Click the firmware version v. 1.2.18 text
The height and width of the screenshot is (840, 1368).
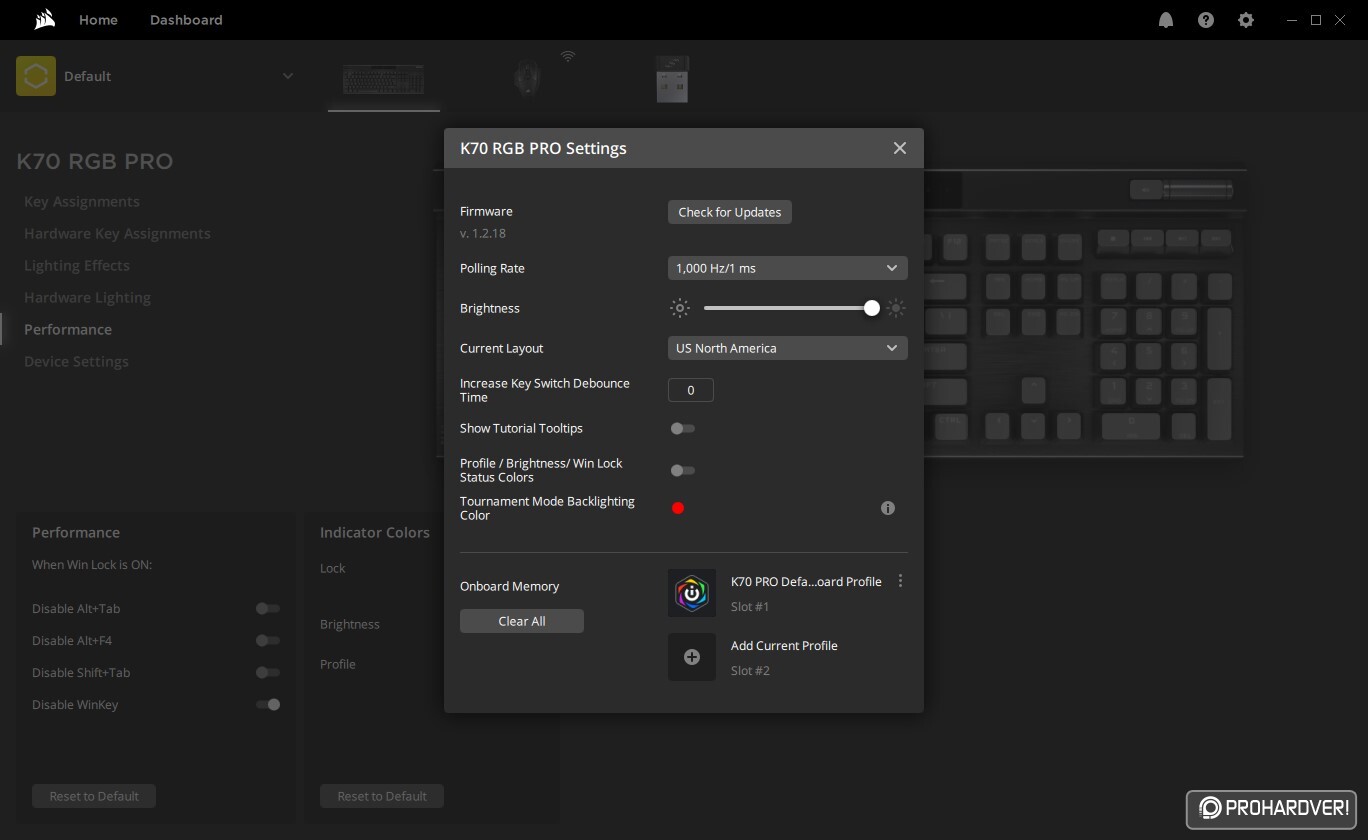point(483,233)
